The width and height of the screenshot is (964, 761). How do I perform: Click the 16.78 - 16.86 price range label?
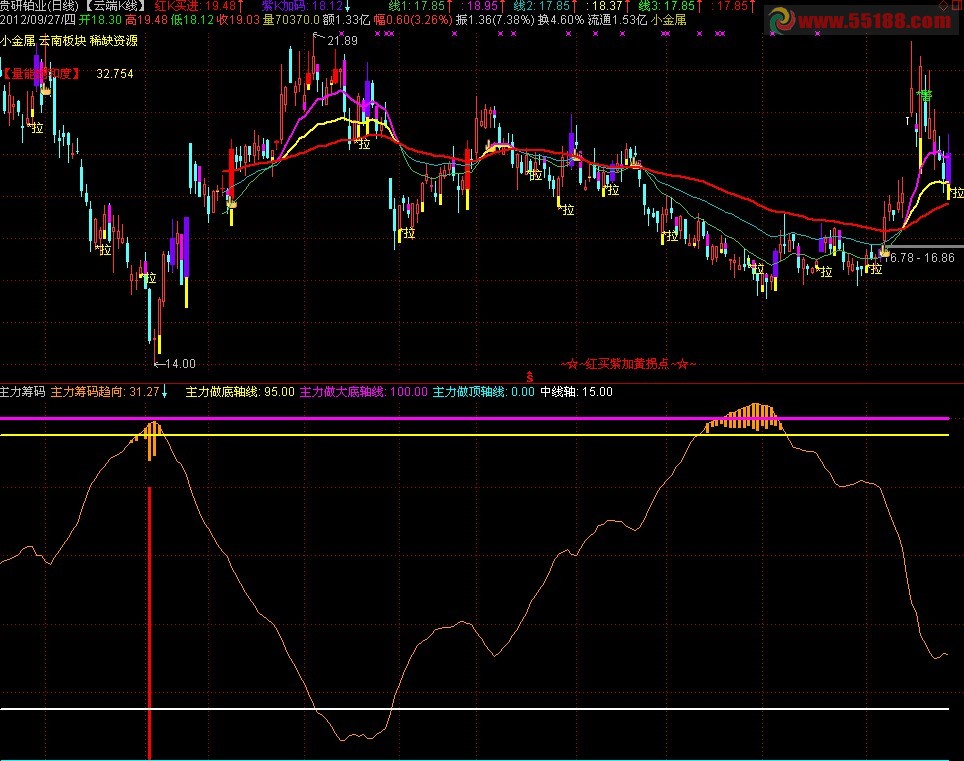(921, 258)
